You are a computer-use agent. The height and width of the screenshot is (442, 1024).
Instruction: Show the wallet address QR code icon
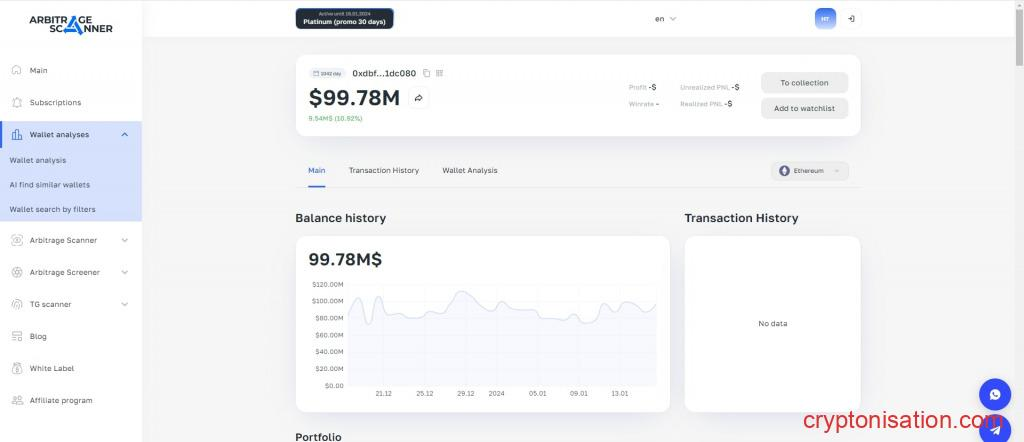(440, 73)
